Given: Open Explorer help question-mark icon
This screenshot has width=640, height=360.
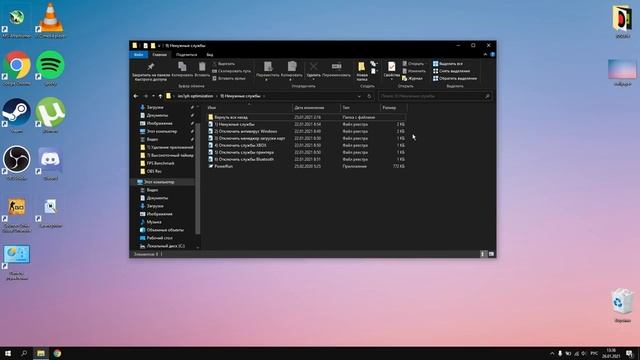Looking at the screenshot, I should (x=492, y=54).
